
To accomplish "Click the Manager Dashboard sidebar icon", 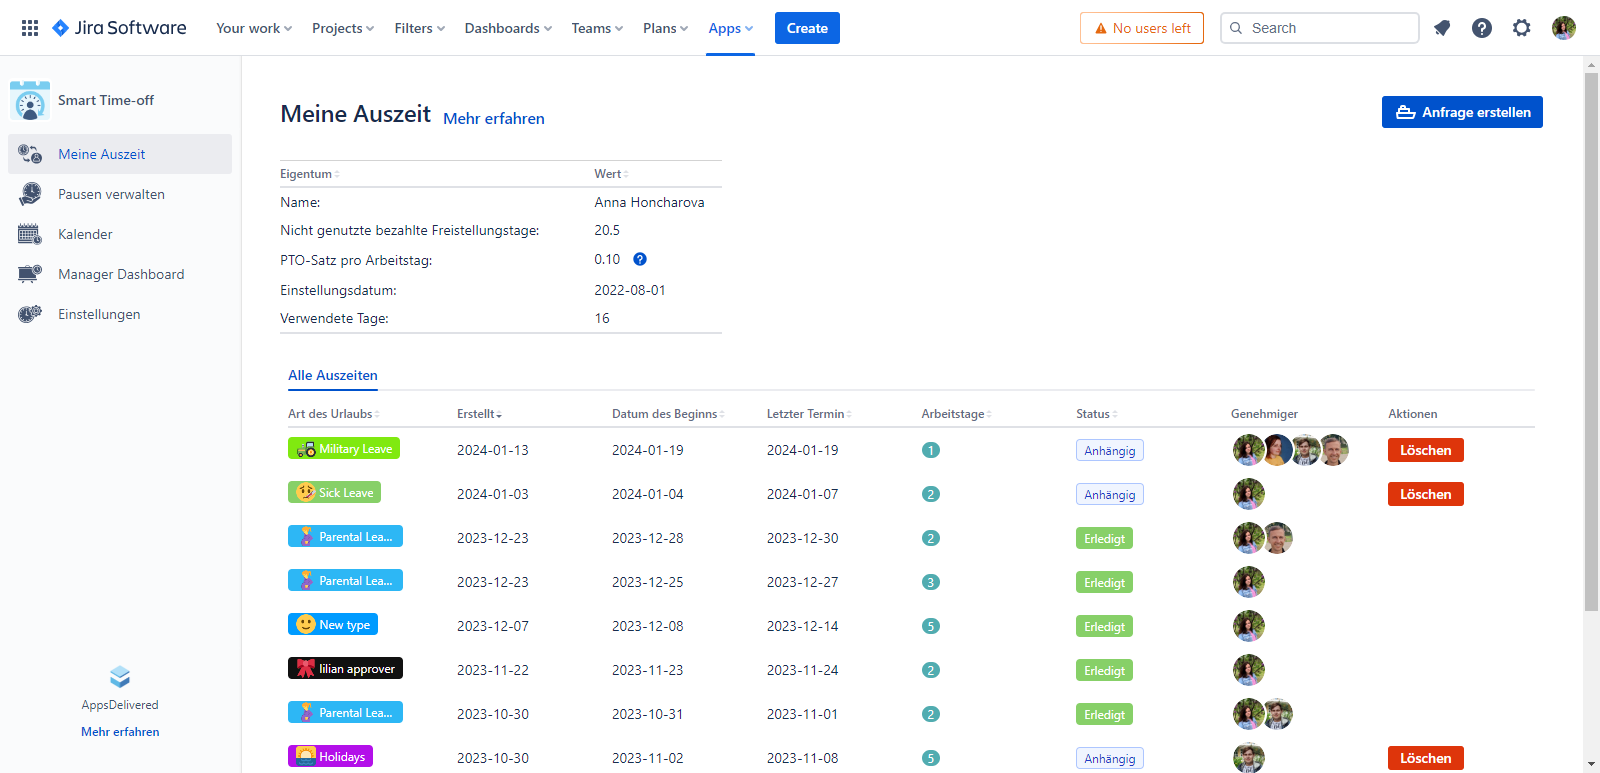I will click(30, 274).
